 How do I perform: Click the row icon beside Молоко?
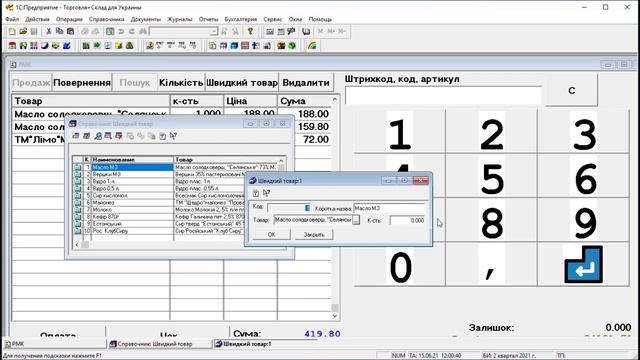(78, 209)
